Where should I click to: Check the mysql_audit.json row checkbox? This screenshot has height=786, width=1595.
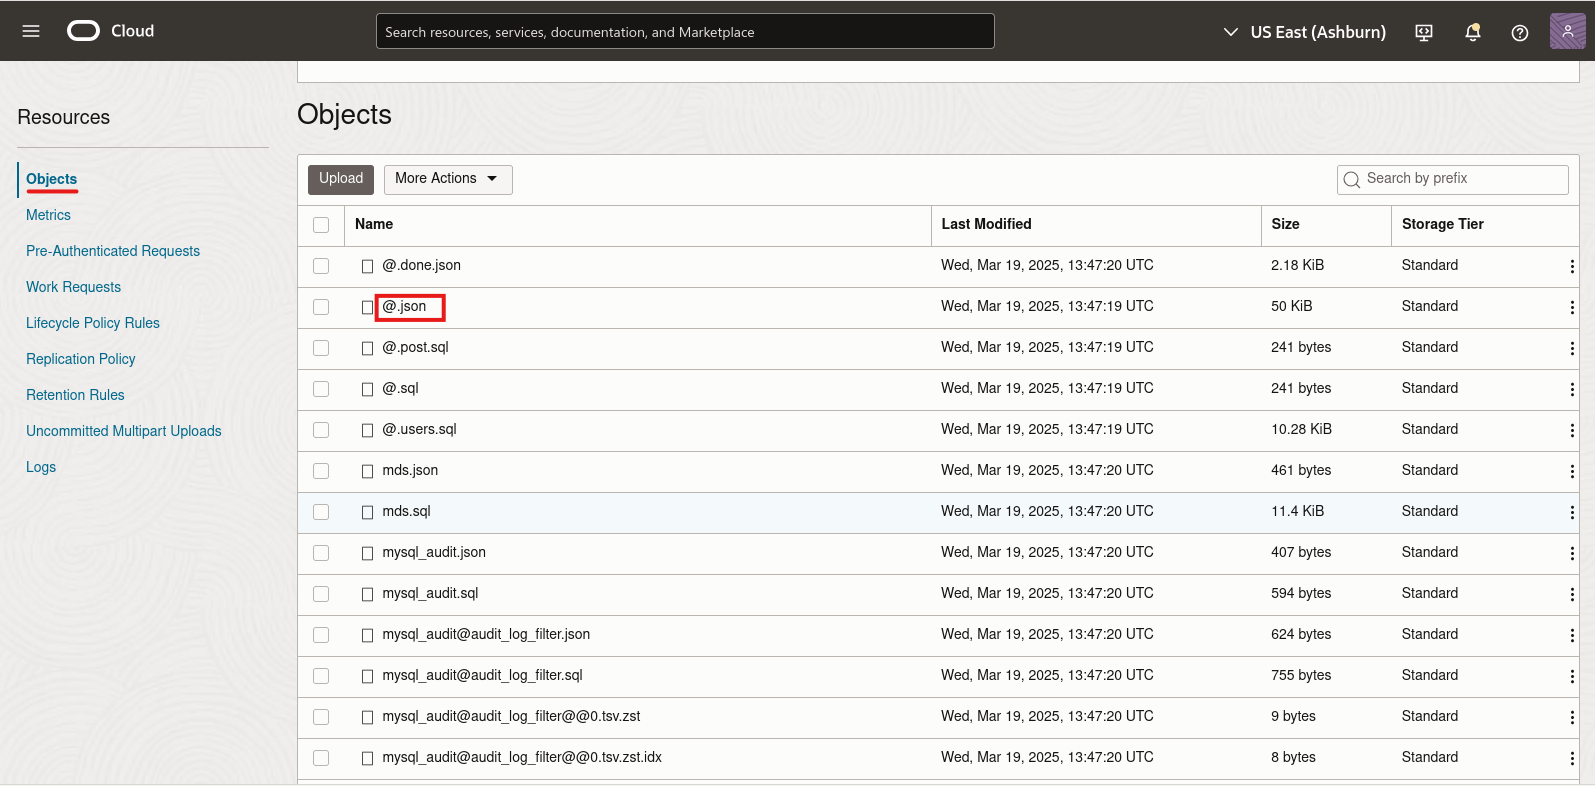pyautogui.click(x=321, y=553)
